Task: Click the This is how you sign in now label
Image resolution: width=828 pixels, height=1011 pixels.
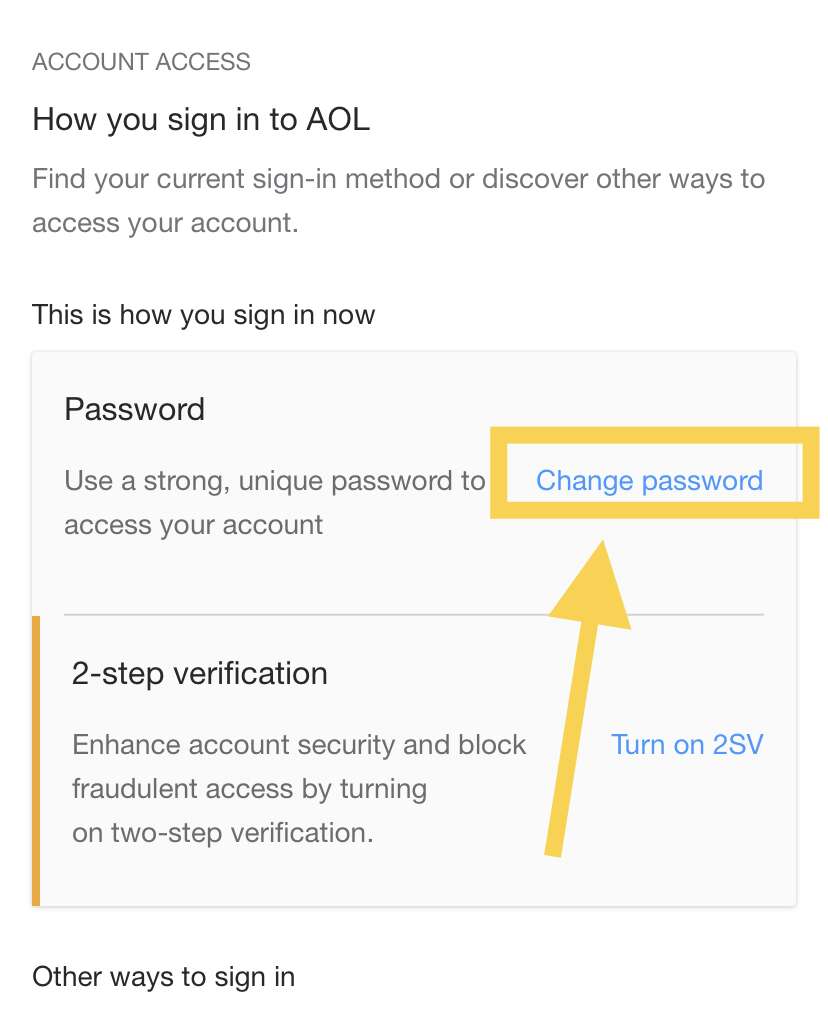Action: coord(203,314)
